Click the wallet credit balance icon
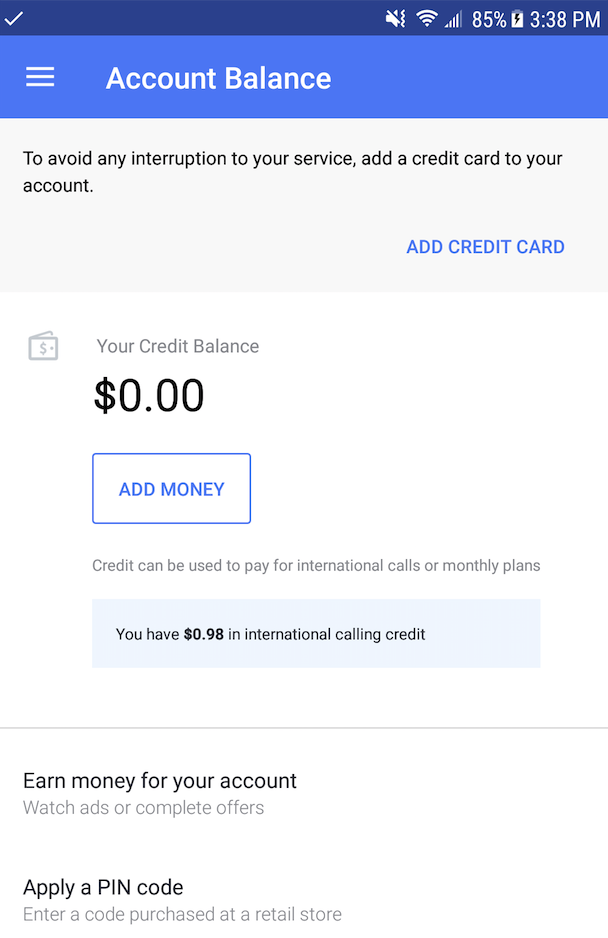The height and width of the screenshot is (938, 608). pyautogui.click(x=43, y=347)
